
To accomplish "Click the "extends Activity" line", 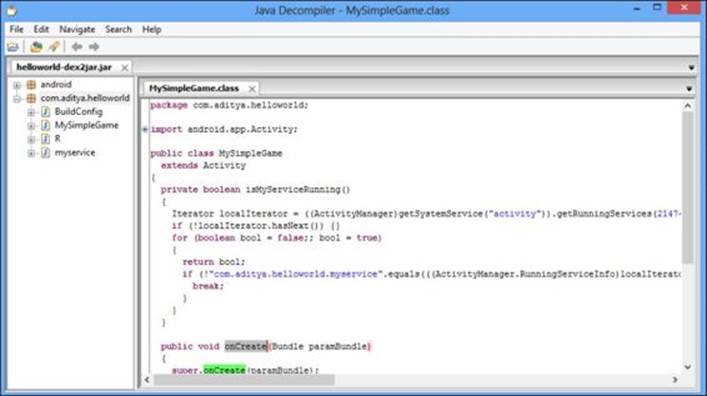I will click(x=203, y=166).
